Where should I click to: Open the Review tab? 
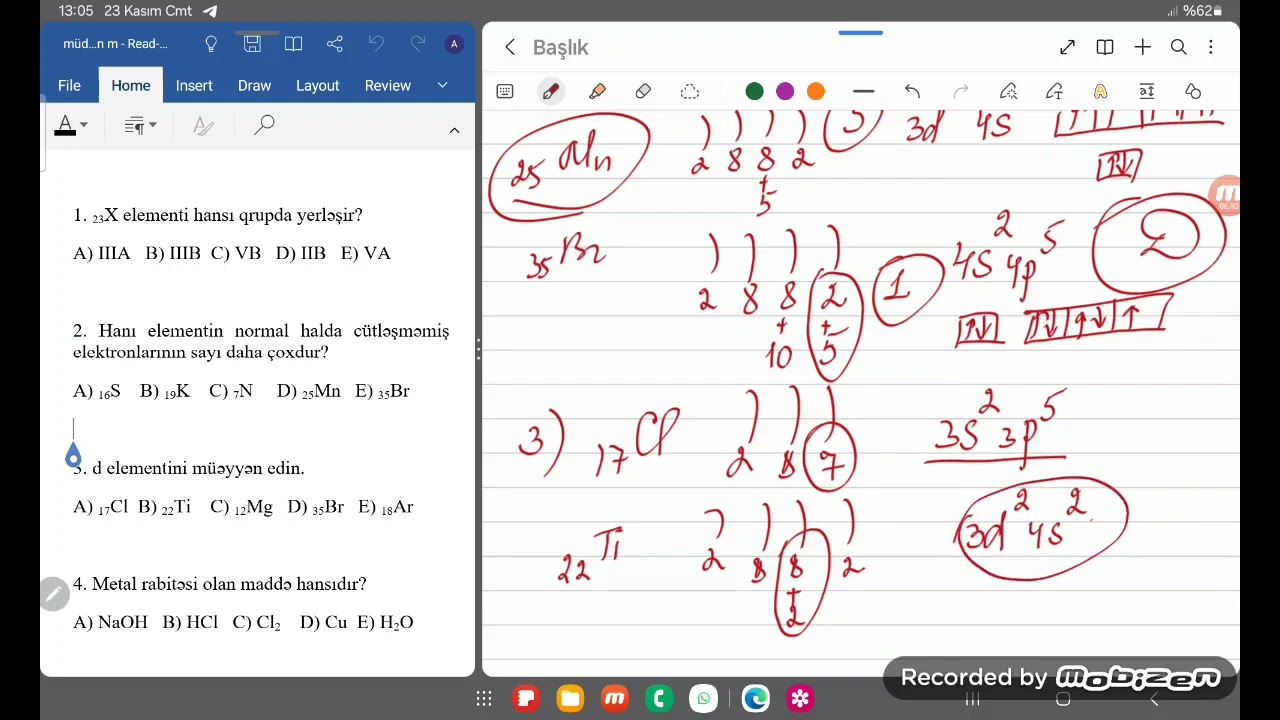point(387,86)
